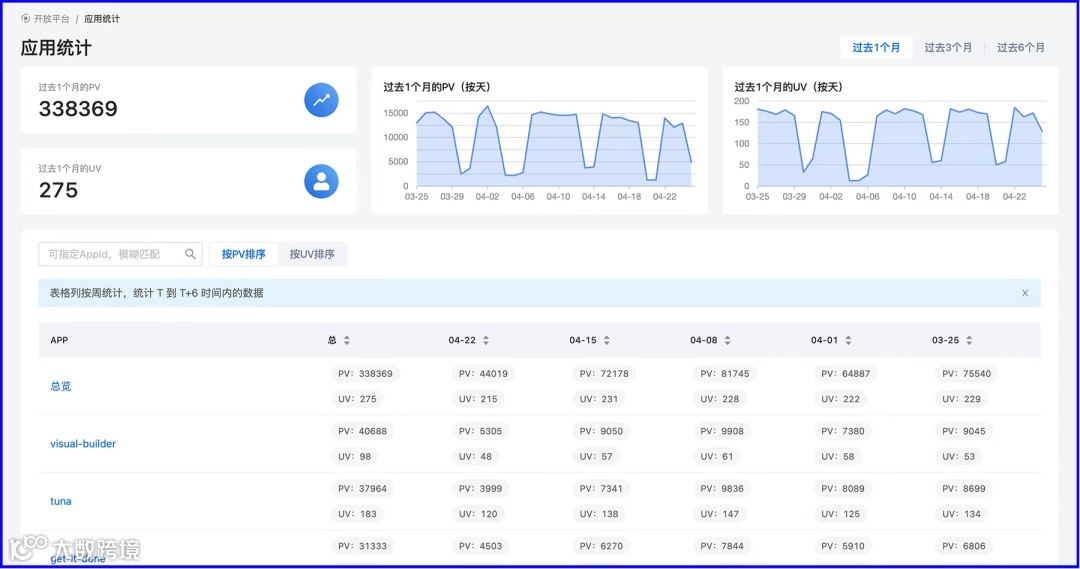Click the PV: 9050 cell
Image resolution: width=1080 pixels, height=569 pixels.
601,431
